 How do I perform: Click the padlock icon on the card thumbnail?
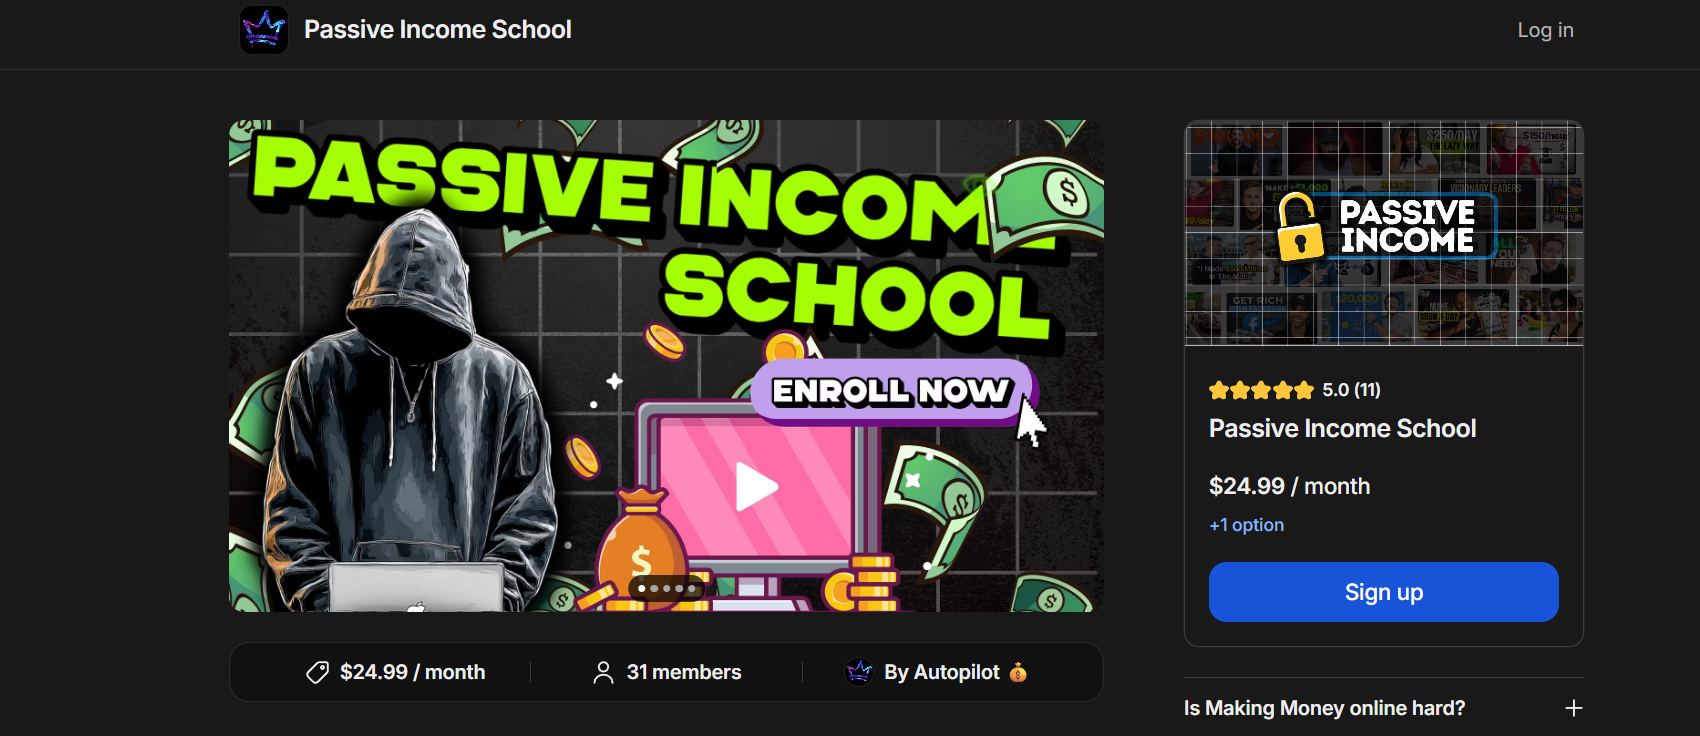pos(1299,227)
